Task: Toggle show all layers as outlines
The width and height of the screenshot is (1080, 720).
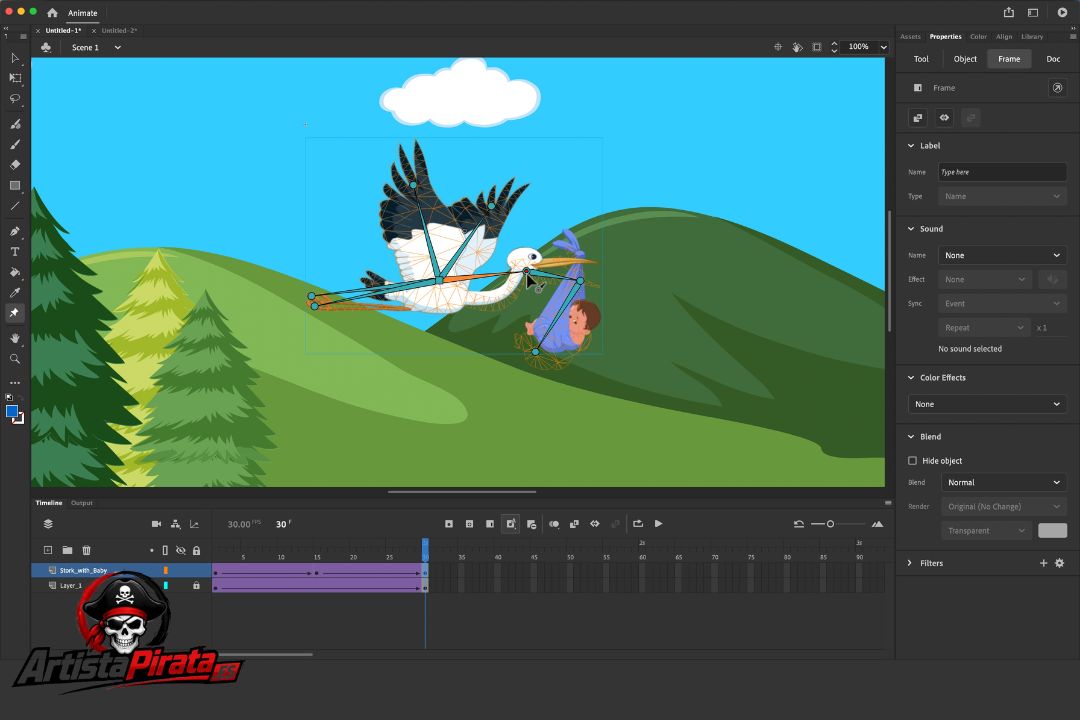Action: coord(165,550)
